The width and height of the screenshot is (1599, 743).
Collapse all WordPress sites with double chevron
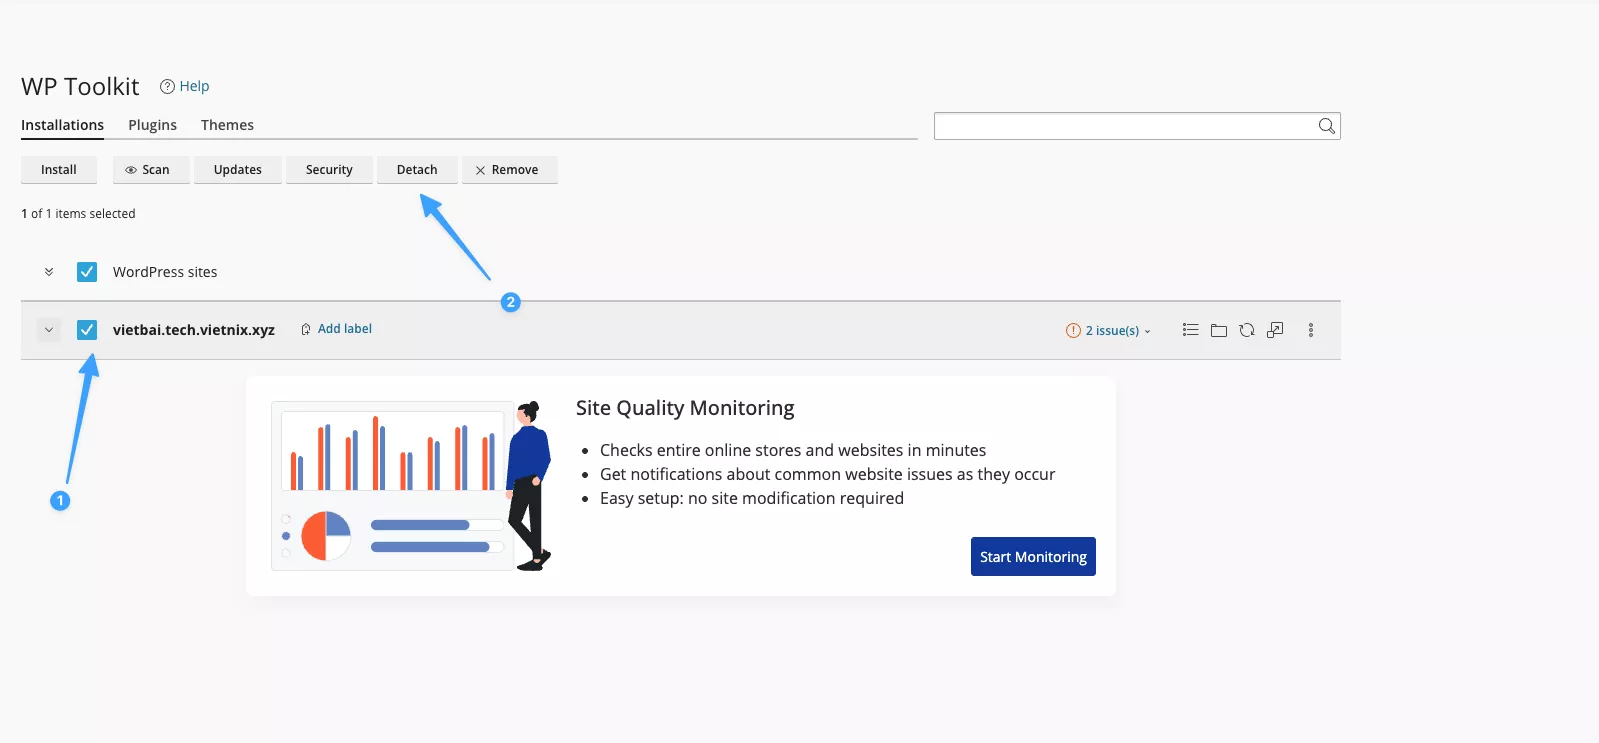(49, 272)
